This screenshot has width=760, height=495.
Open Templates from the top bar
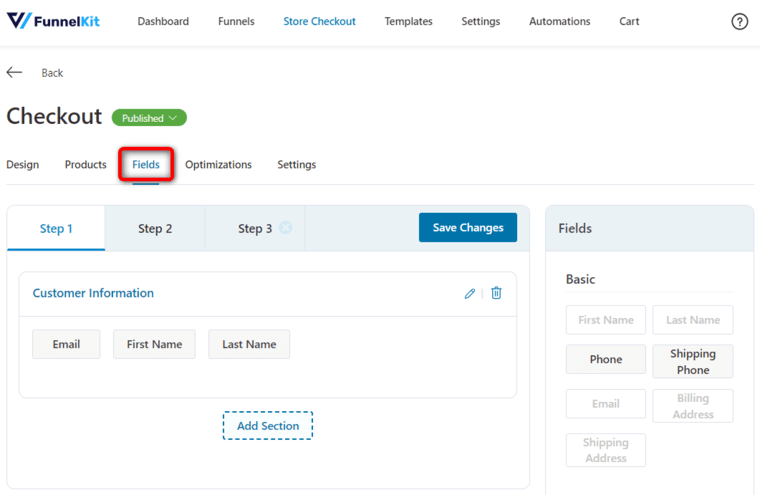pos(409,21)
